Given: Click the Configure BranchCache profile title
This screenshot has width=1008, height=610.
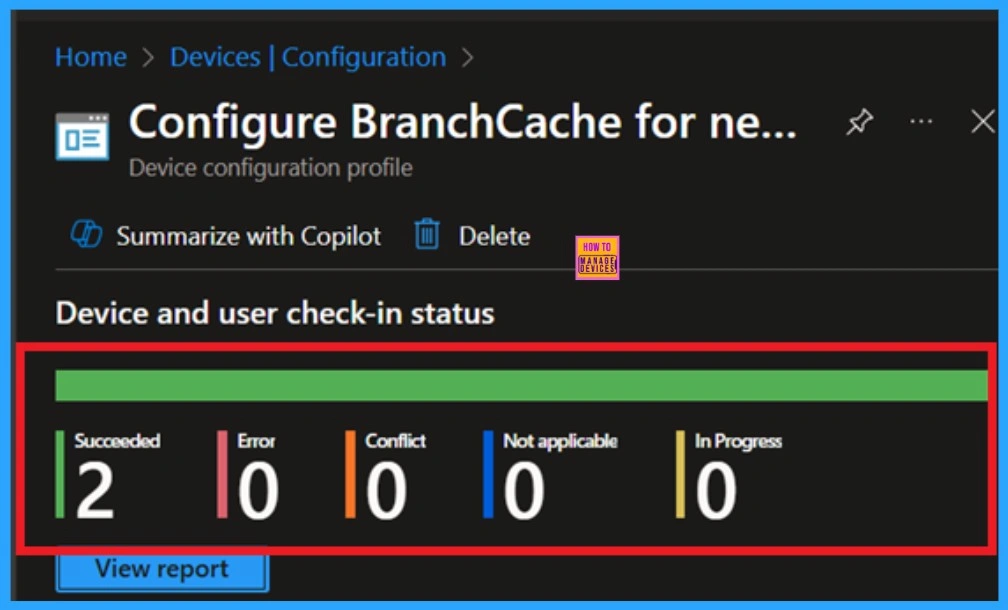Looking at the screenshot, I should (462, 123).
